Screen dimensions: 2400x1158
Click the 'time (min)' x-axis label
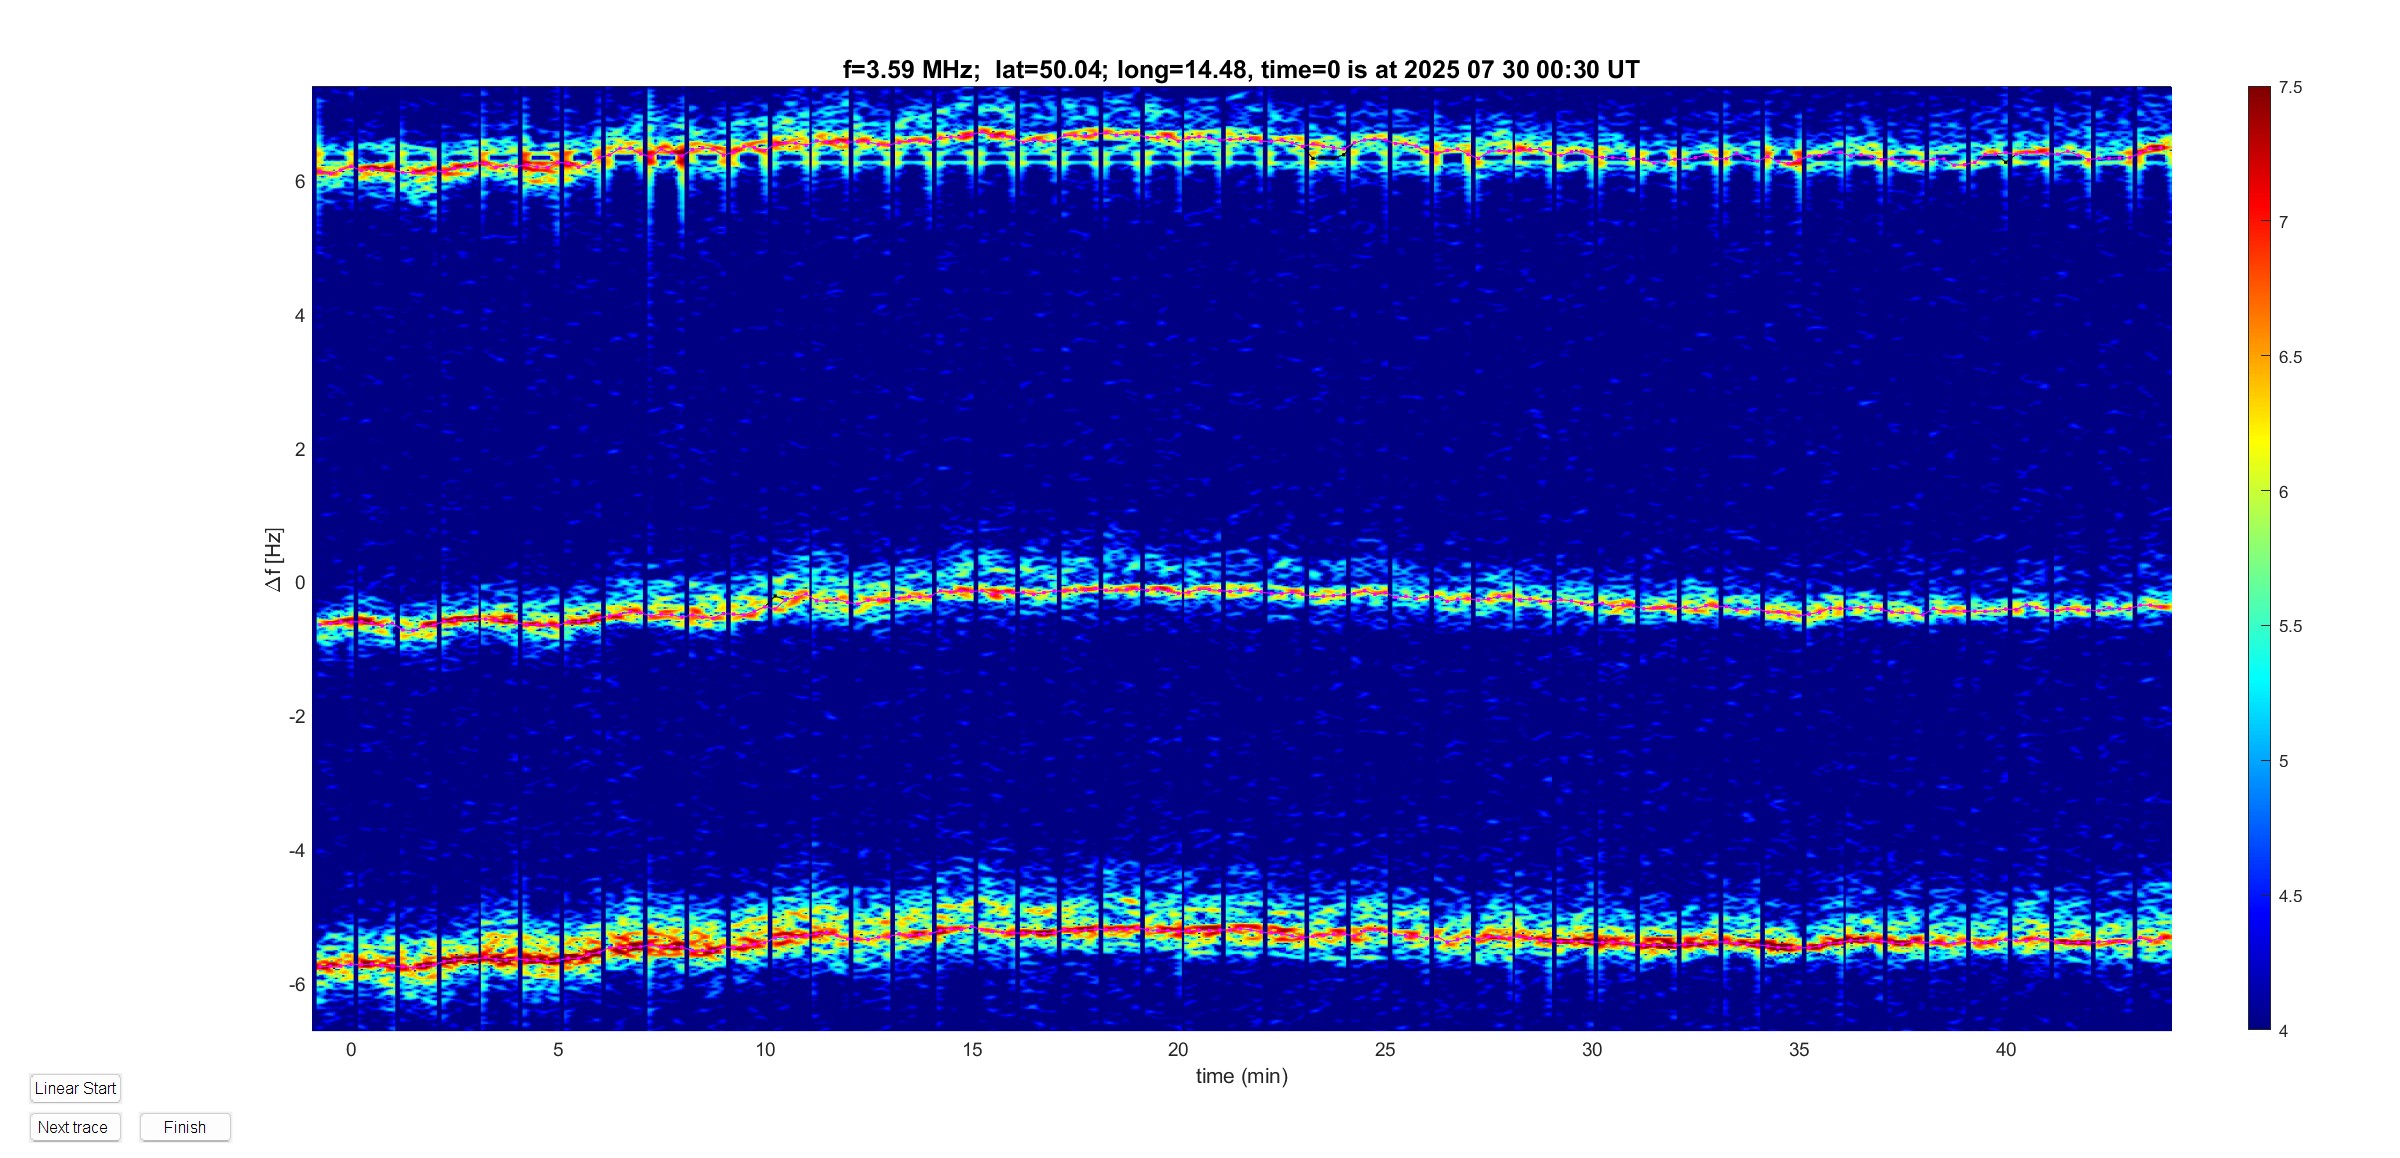click(1241, 1076)
